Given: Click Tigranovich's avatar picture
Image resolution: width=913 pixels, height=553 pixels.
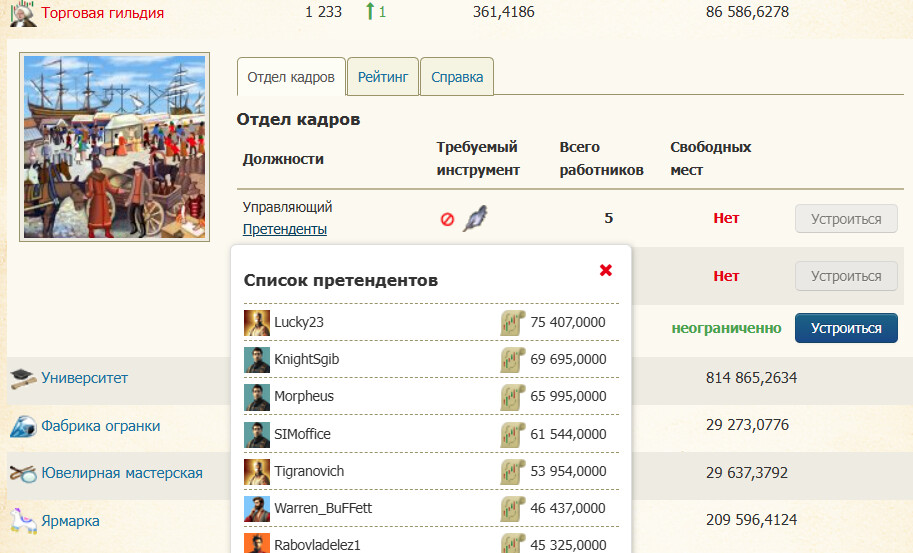Looking at the screenshot, I should click(257, 471).
